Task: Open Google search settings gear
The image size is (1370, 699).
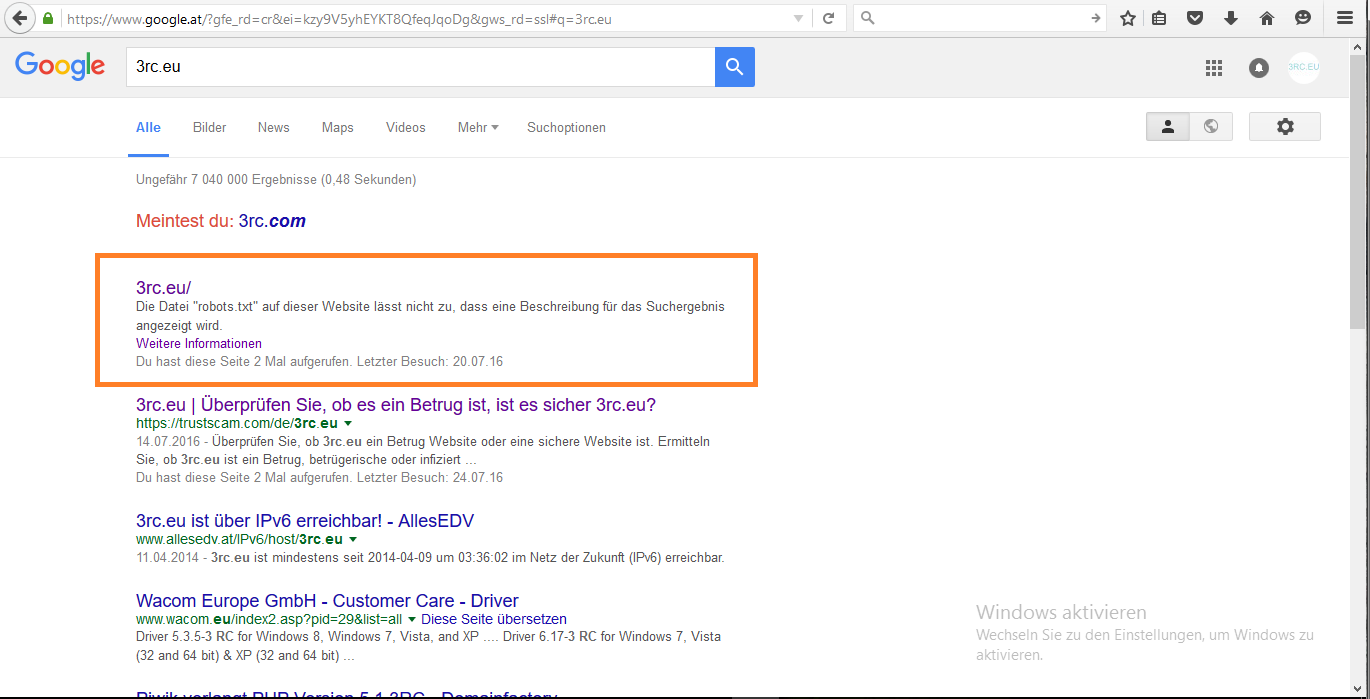Action: click(1285, 126)
